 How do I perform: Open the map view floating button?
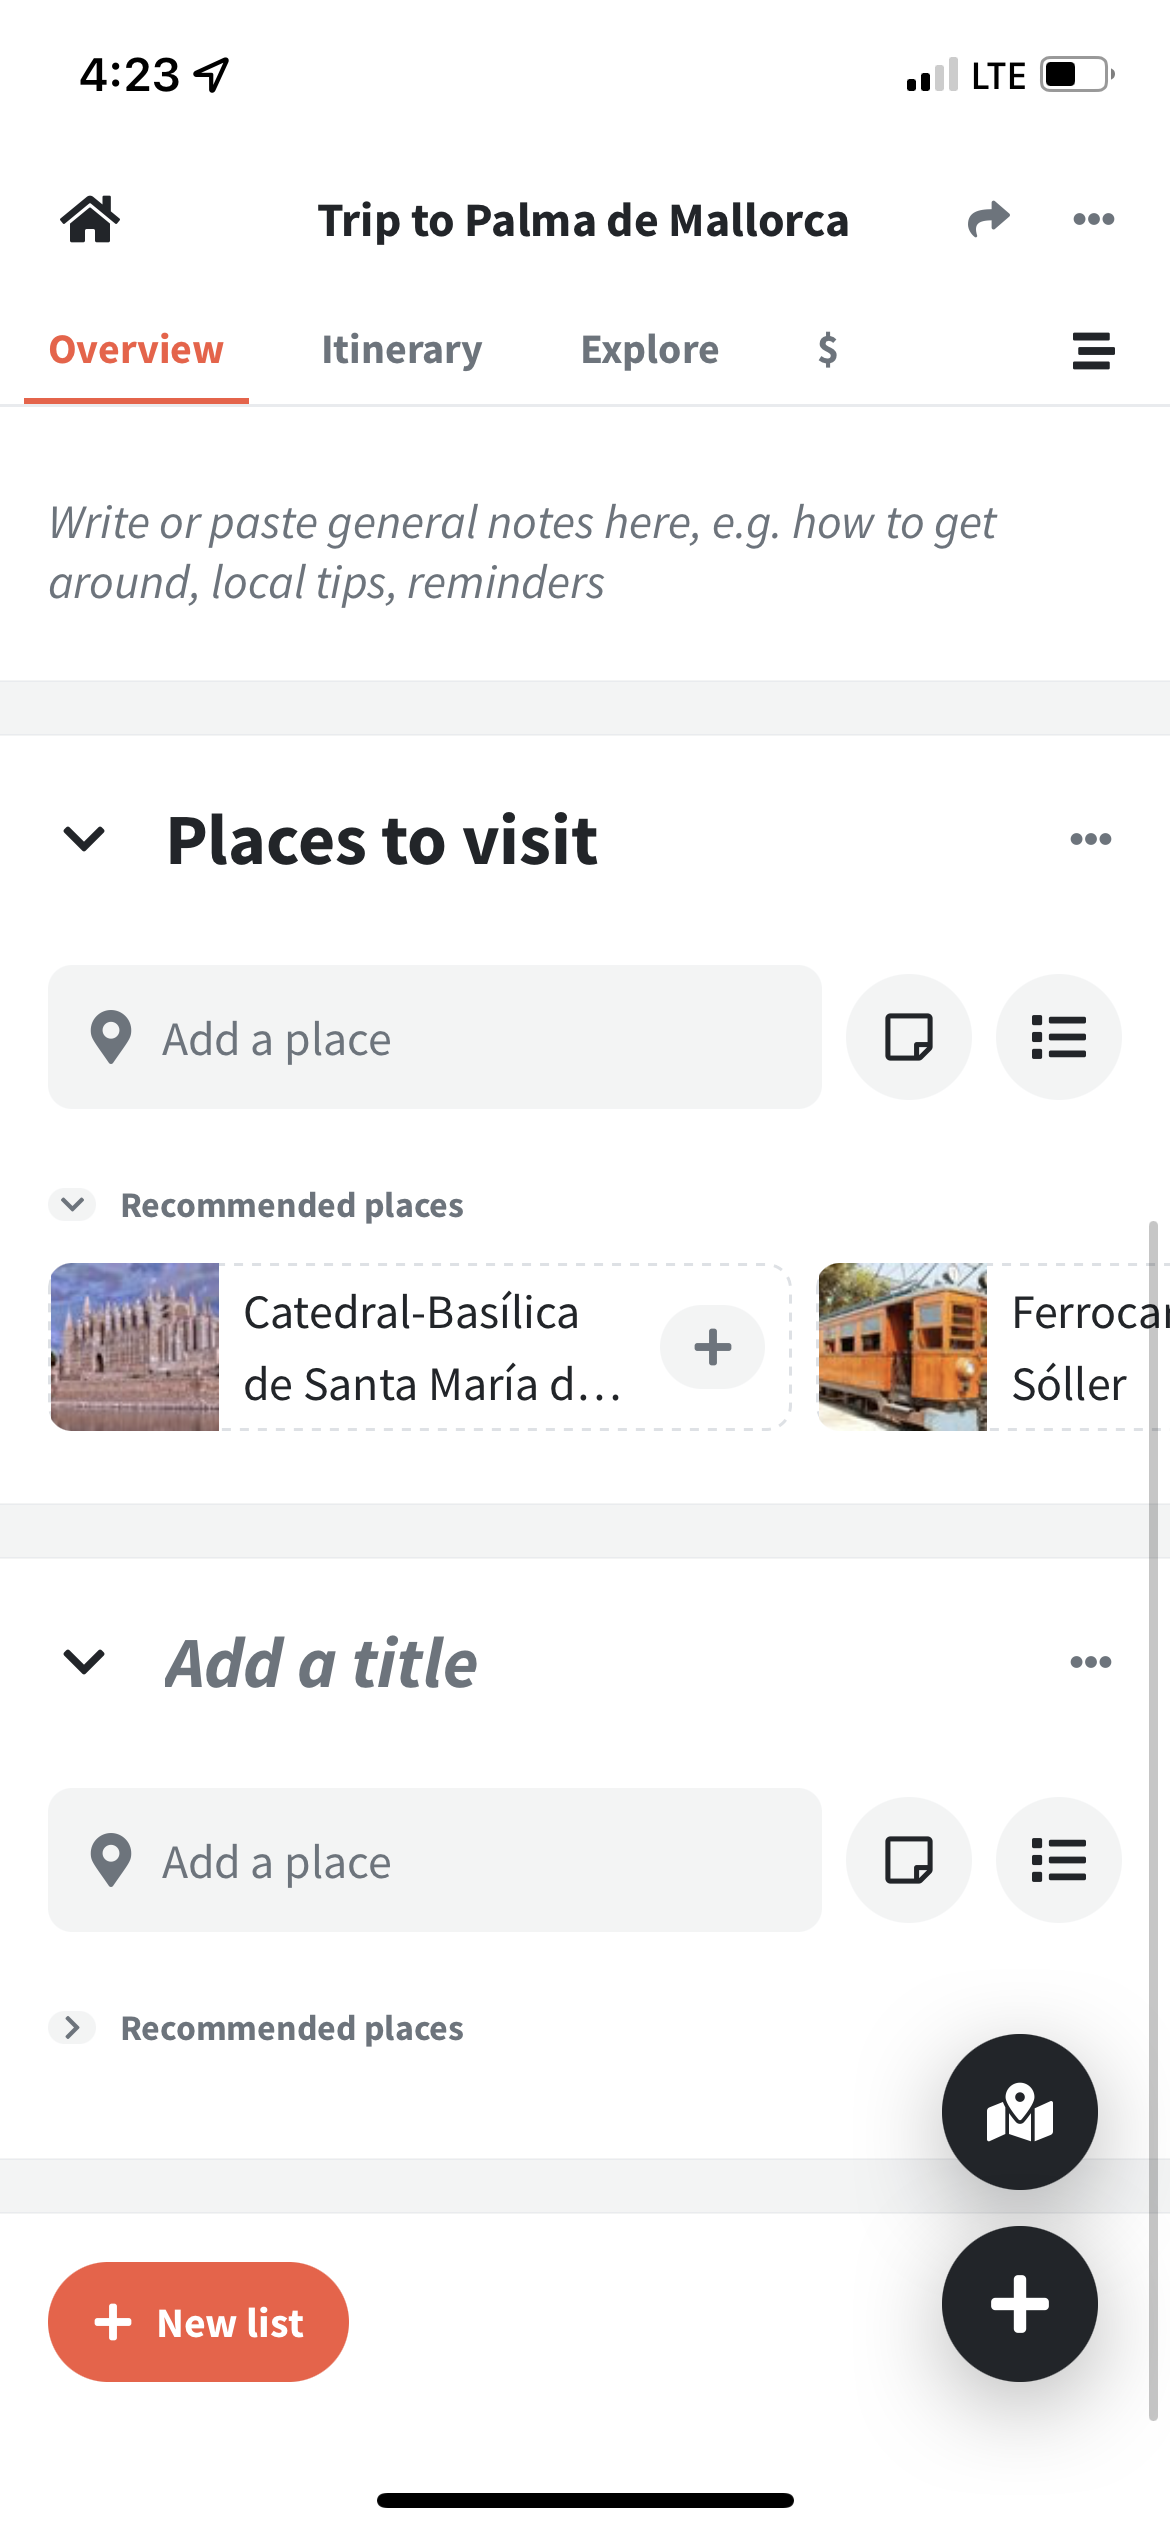click(x=1019, y=2112)
